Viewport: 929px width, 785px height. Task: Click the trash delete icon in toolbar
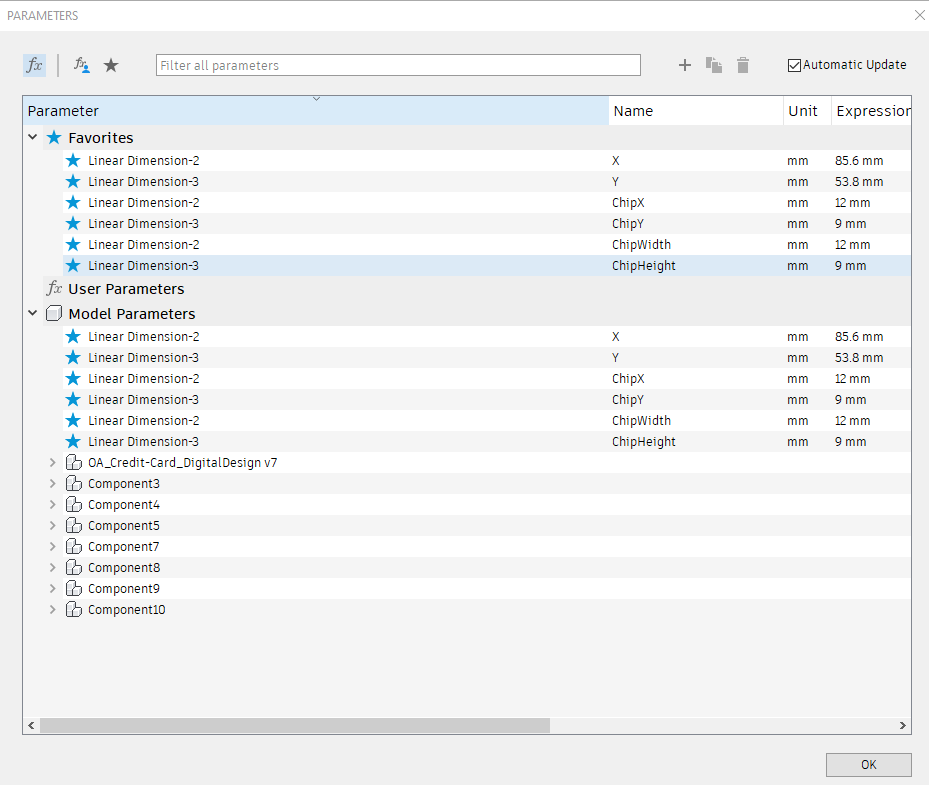click(x=743, y=65)
